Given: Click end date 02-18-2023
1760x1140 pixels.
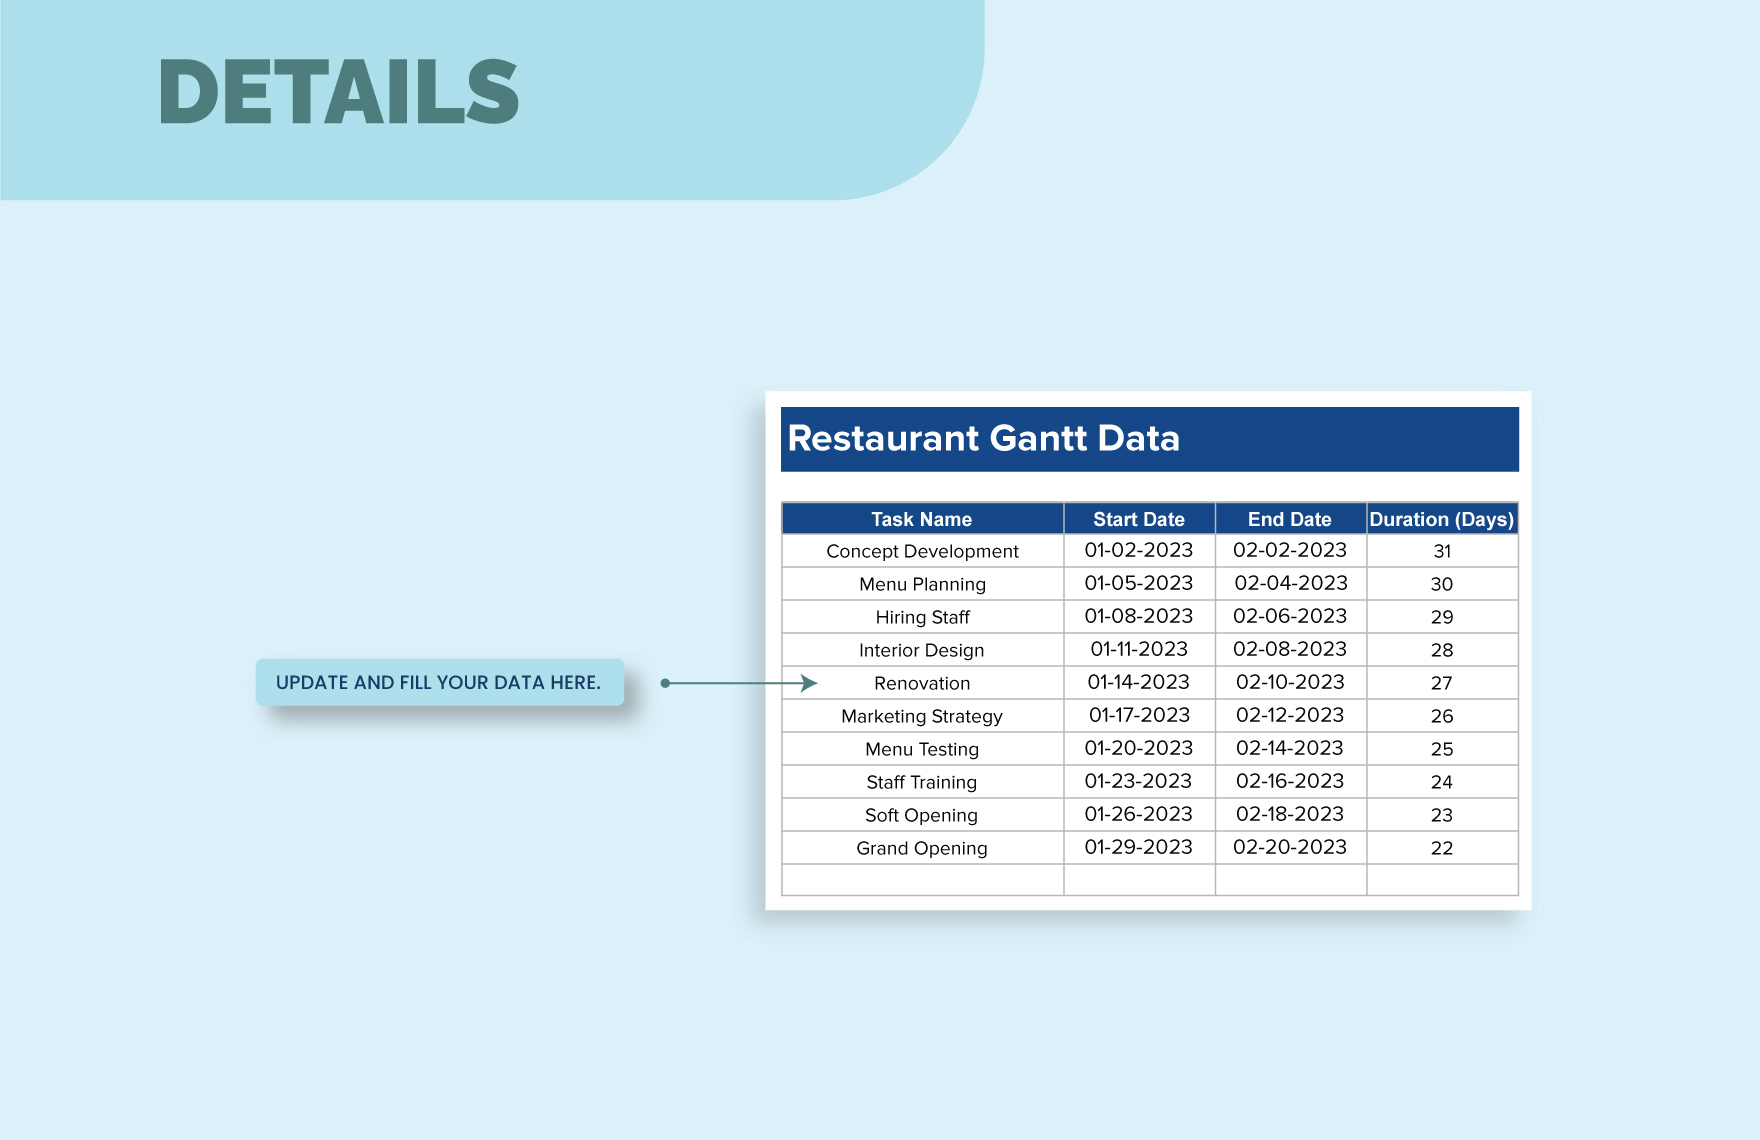Looking at the screenshot, I should tap(1290, 814).
